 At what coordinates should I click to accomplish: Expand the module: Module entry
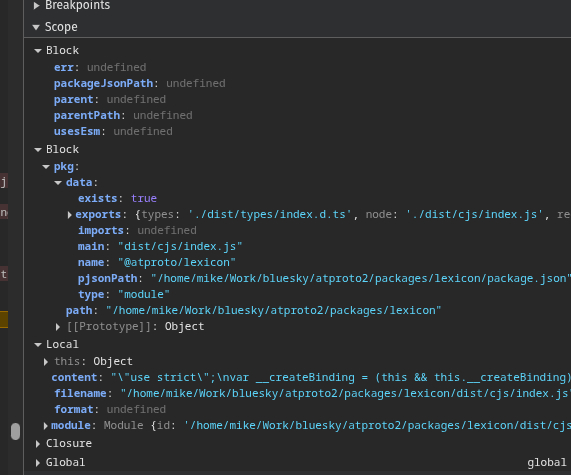pos(46,426)
